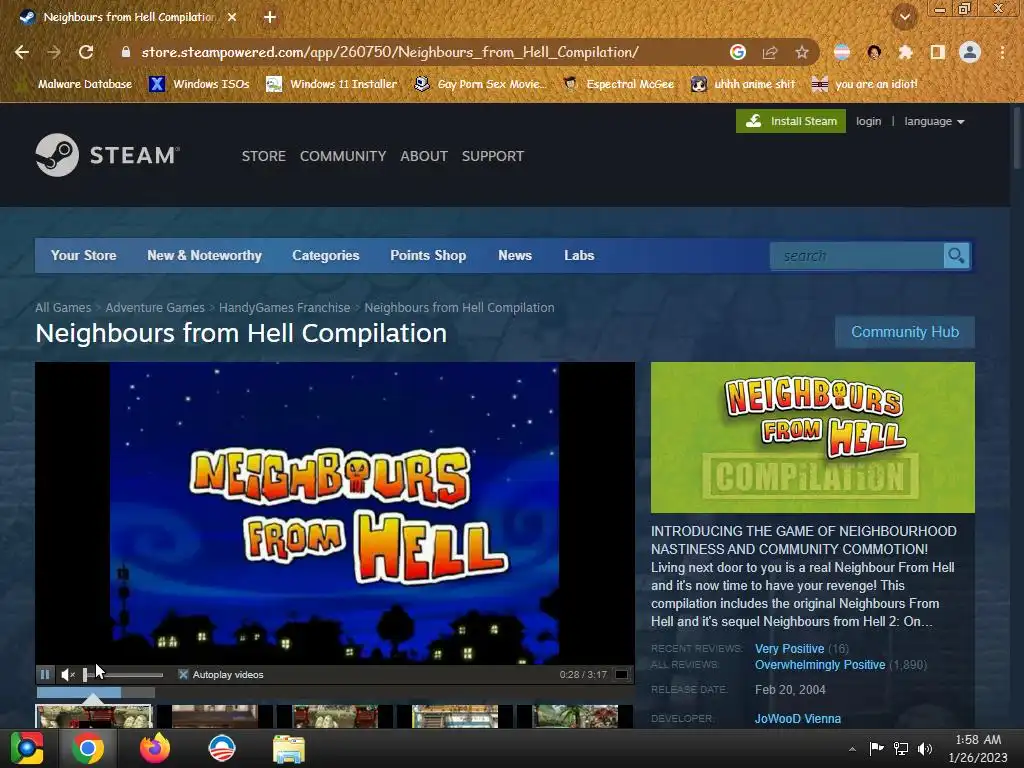This screenshot has height=768, width=1024.
Task: Unmute the trailer with the speaker icon
Action: 68,675
